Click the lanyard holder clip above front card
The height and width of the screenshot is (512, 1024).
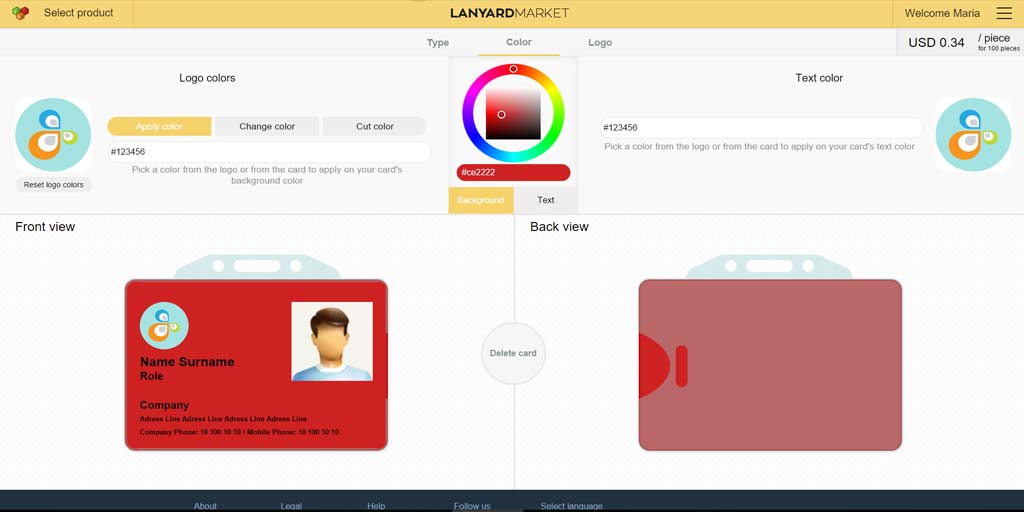tap(257, 266)
